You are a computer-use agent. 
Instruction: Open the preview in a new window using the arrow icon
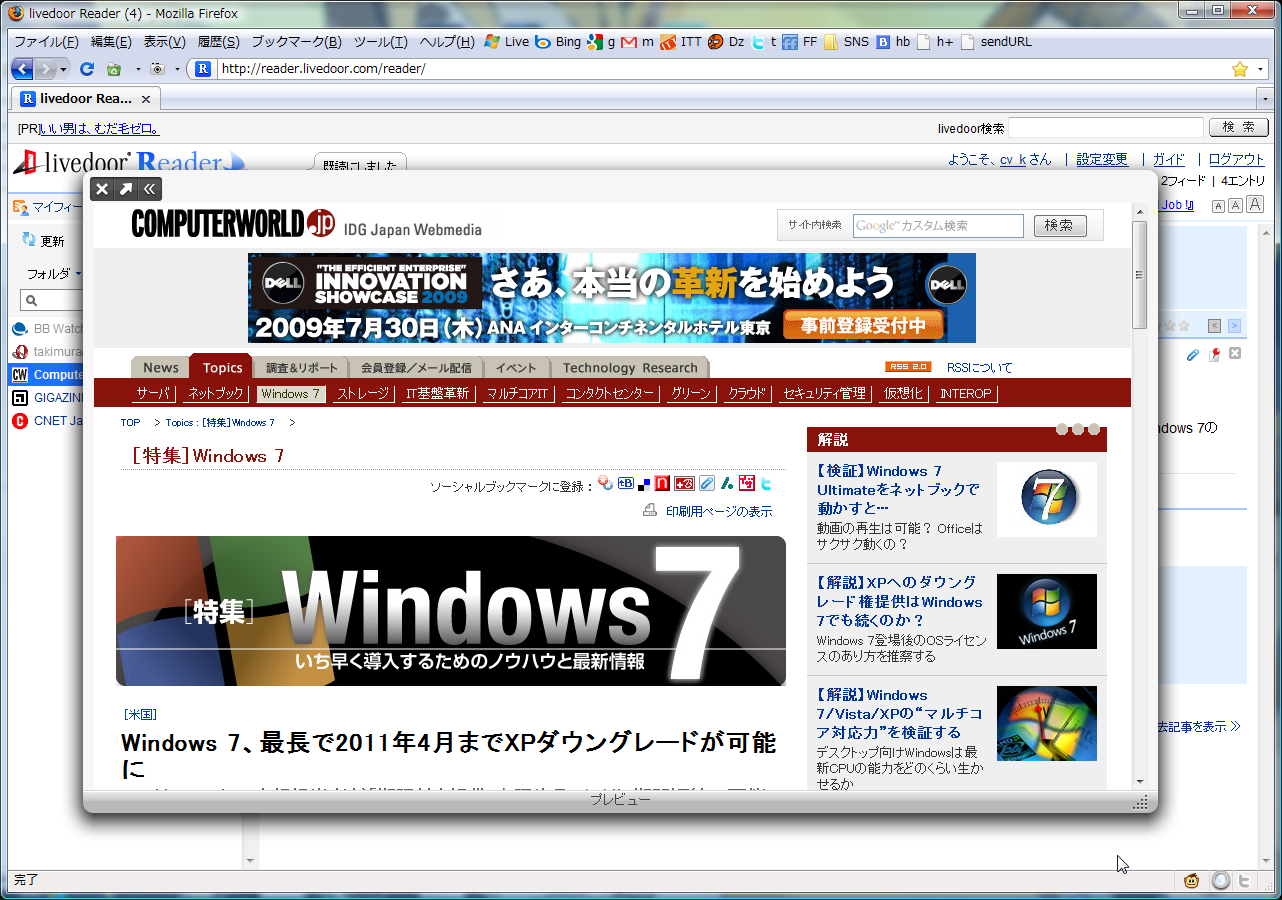126,189
